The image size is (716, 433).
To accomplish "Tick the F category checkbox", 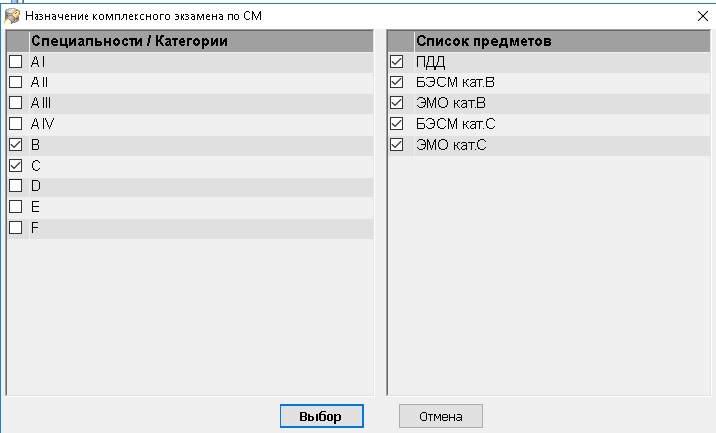I will click(16, 227).
